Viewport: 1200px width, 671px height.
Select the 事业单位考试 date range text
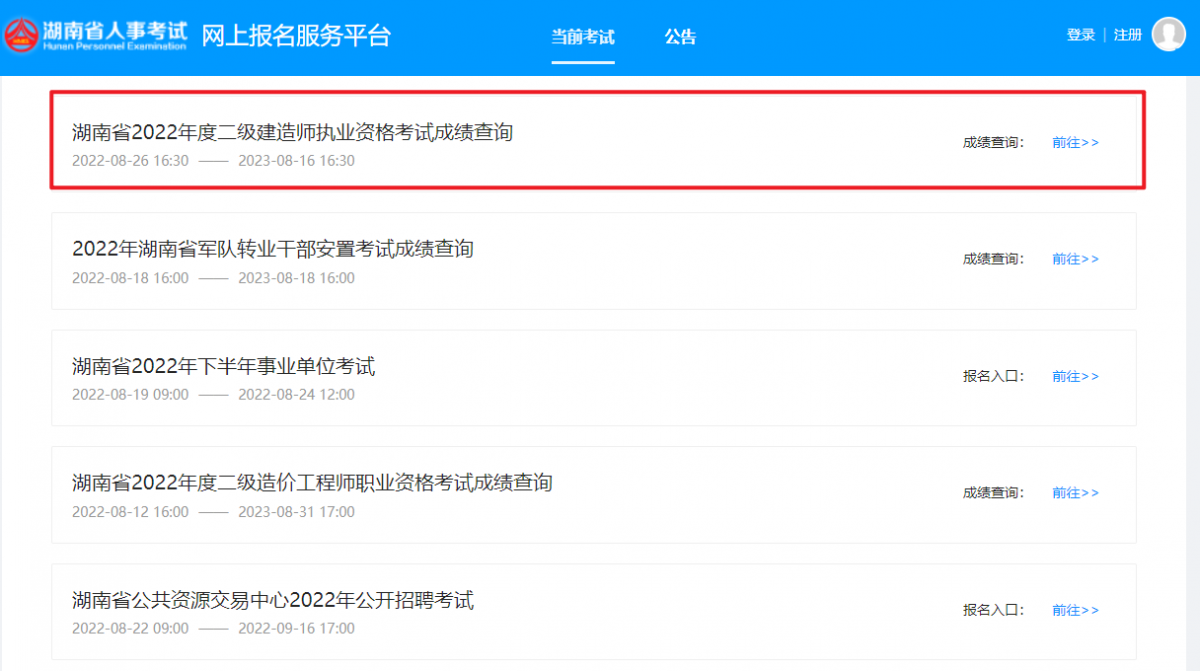[x=213, y=395]
